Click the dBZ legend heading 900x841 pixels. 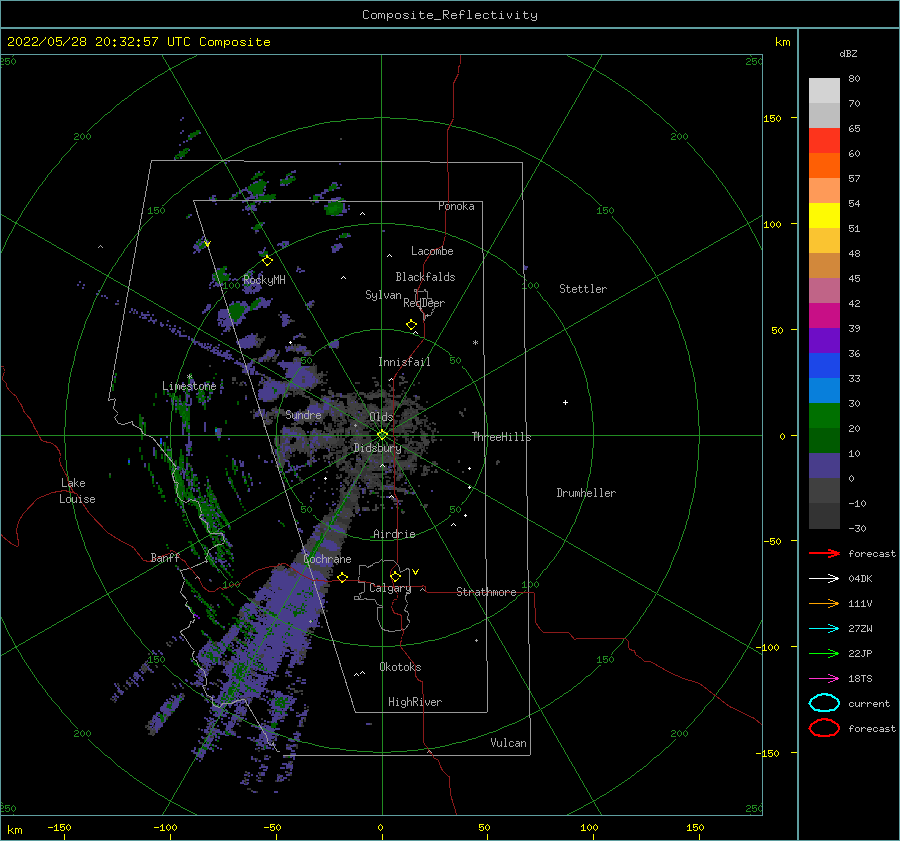tap(848, 53)
